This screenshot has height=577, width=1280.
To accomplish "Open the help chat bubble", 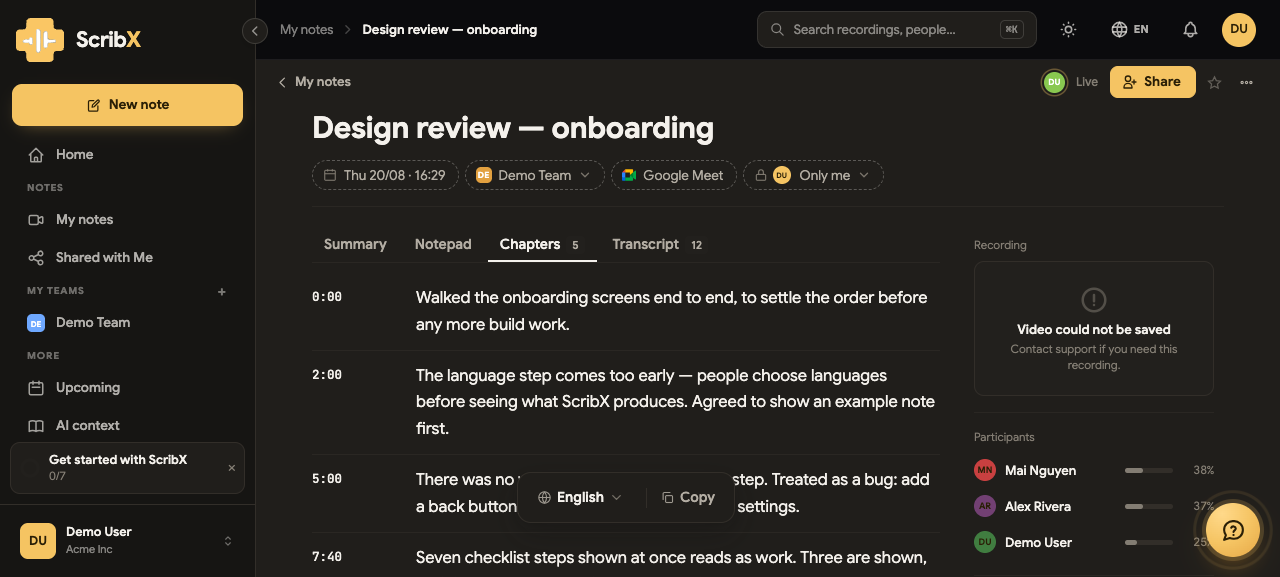I will pyautogui.click(x=1233, y=530).
